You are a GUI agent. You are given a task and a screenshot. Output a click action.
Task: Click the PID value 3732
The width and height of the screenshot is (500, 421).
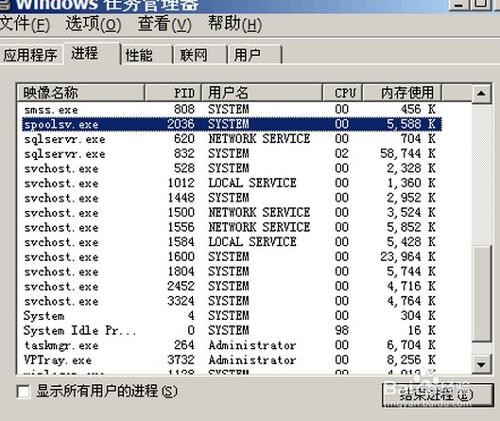181,360
